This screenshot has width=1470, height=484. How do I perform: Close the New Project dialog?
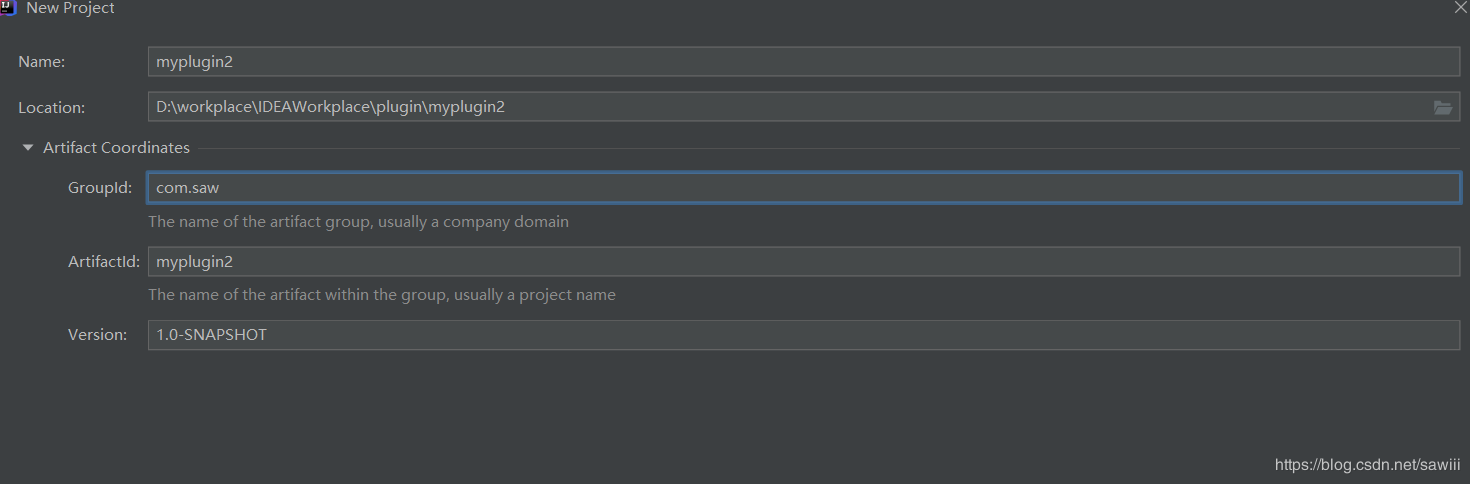coord(1460,7)
